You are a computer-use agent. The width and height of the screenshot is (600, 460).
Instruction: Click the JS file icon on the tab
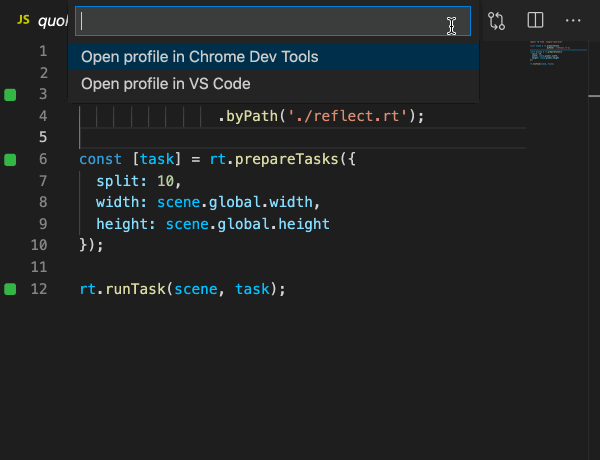23,20
